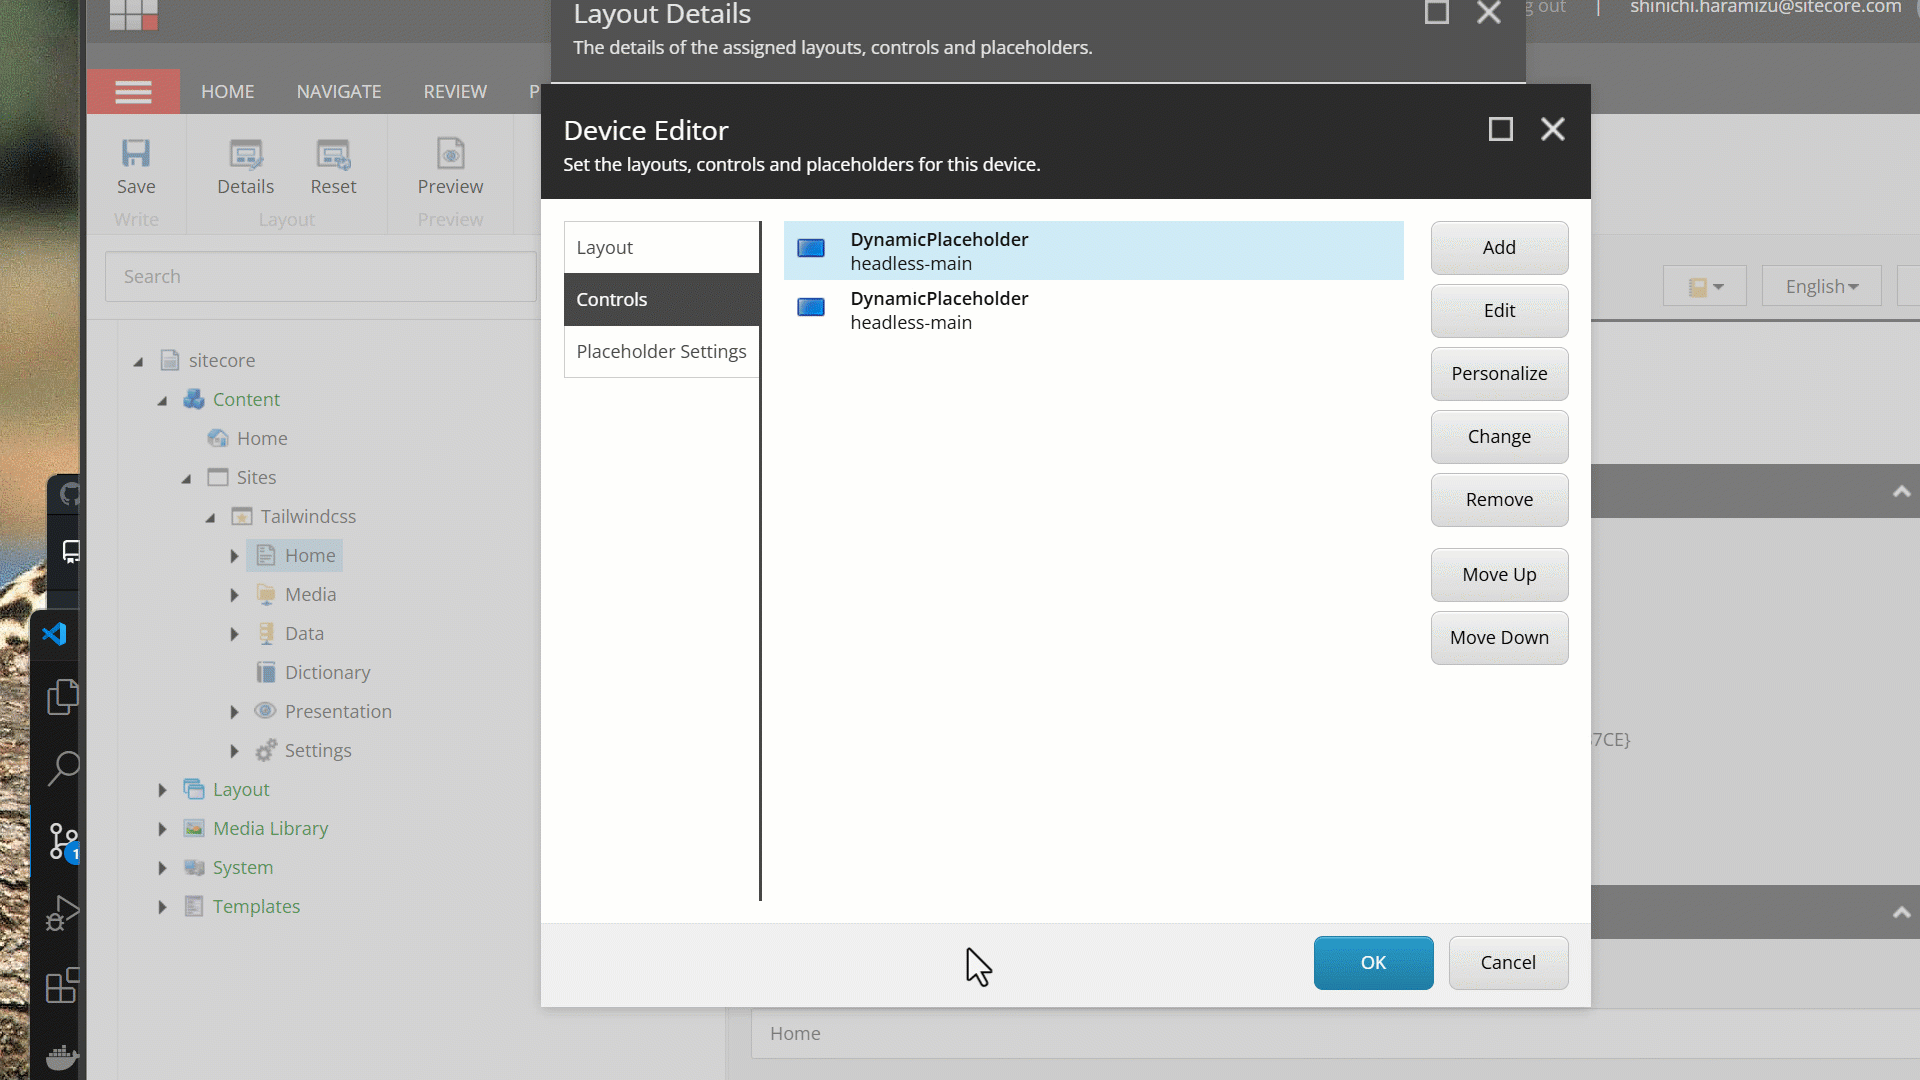The width and height of the screenshot is (1920, 1080).
Task: Expand the Sites tree node
Action: (186, 477)
